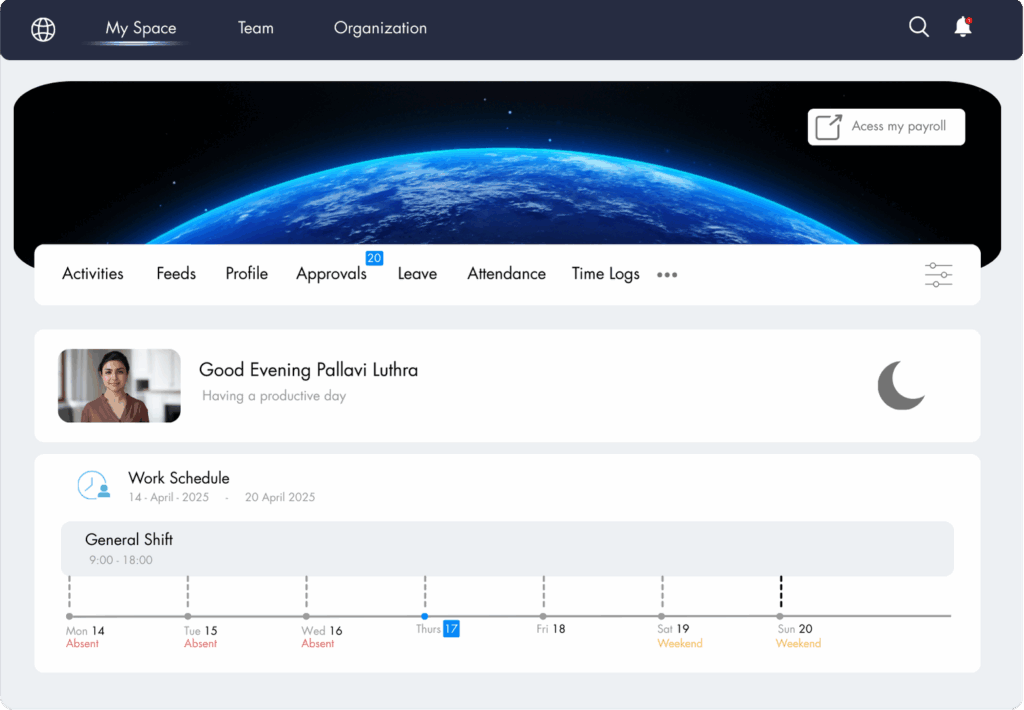Click the globe icon in the top bar
The height and width of the screenshot is (710, 1024).
pyautogui.click(x=43, y=29)
